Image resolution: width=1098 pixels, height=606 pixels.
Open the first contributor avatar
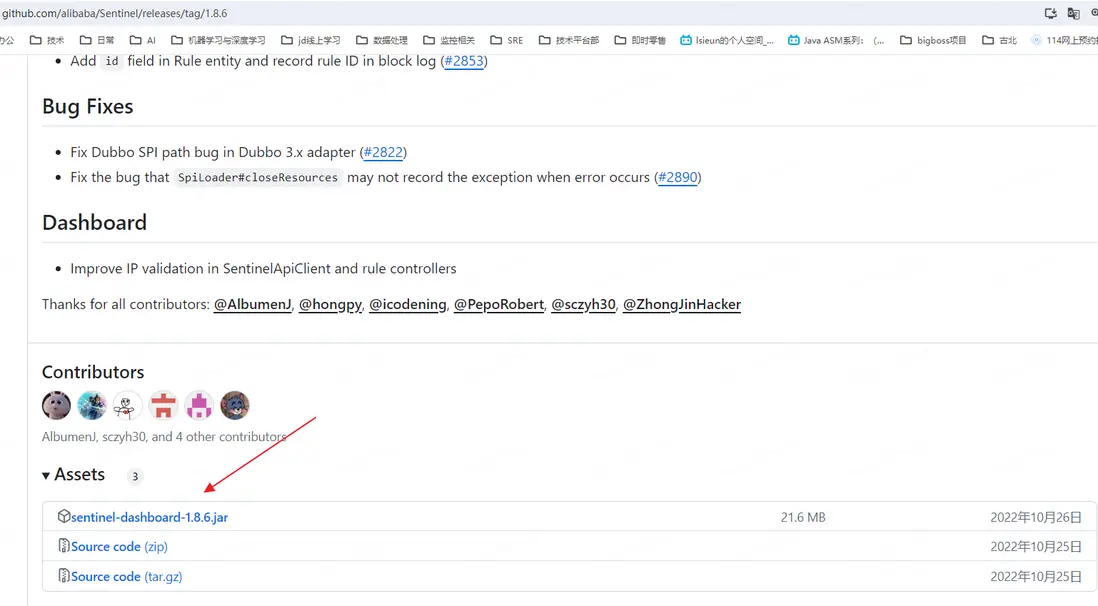pyautogui.click(x=56, y=405)
